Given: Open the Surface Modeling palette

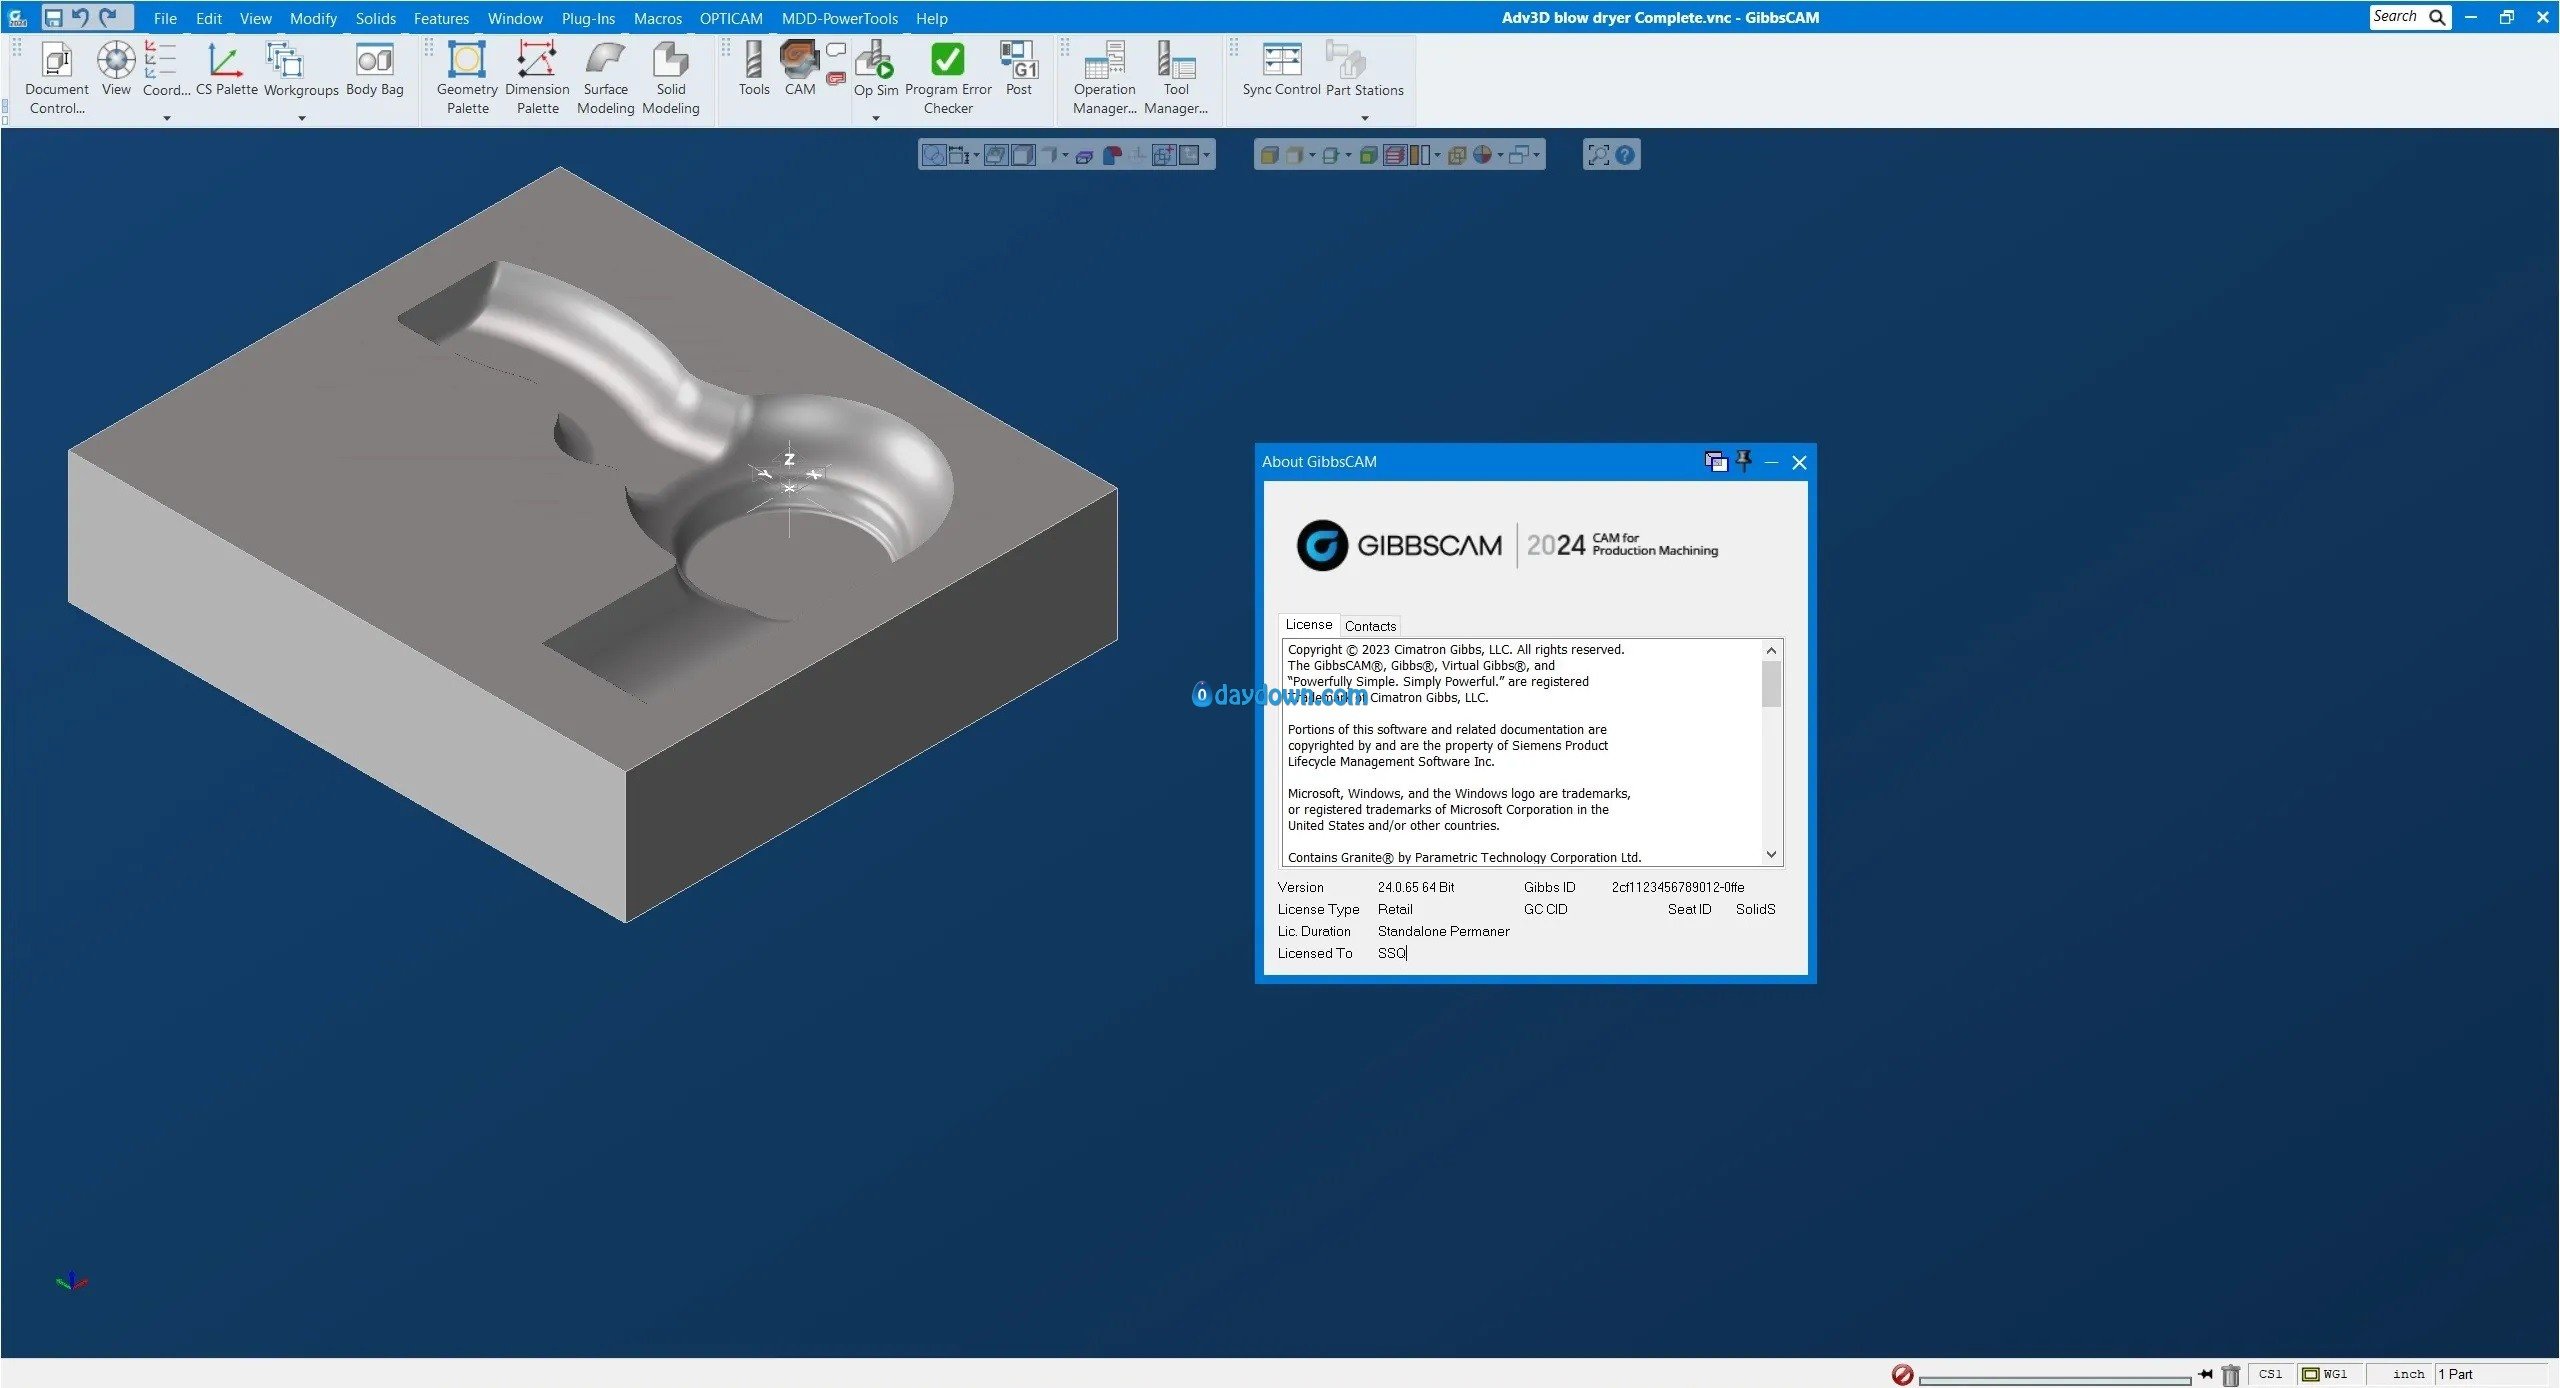Looking at the screenshot, I should (605, 78).
